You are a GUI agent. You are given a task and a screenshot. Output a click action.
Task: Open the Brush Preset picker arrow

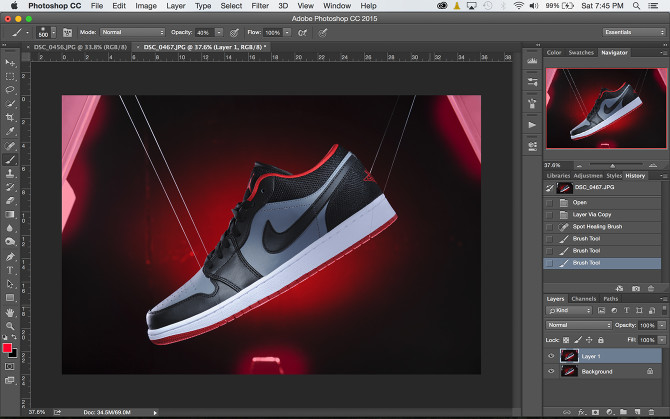(x=54, y=32)
